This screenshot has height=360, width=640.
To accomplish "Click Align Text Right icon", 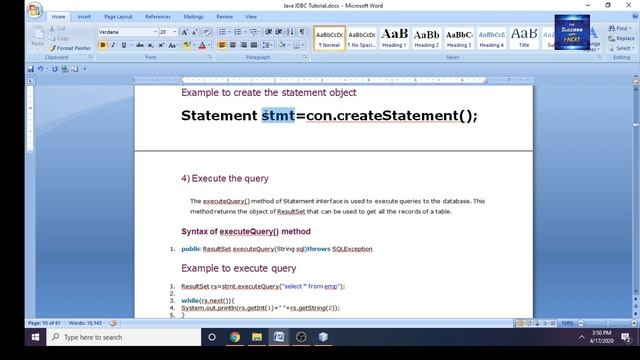I will (x=243, y=45).
